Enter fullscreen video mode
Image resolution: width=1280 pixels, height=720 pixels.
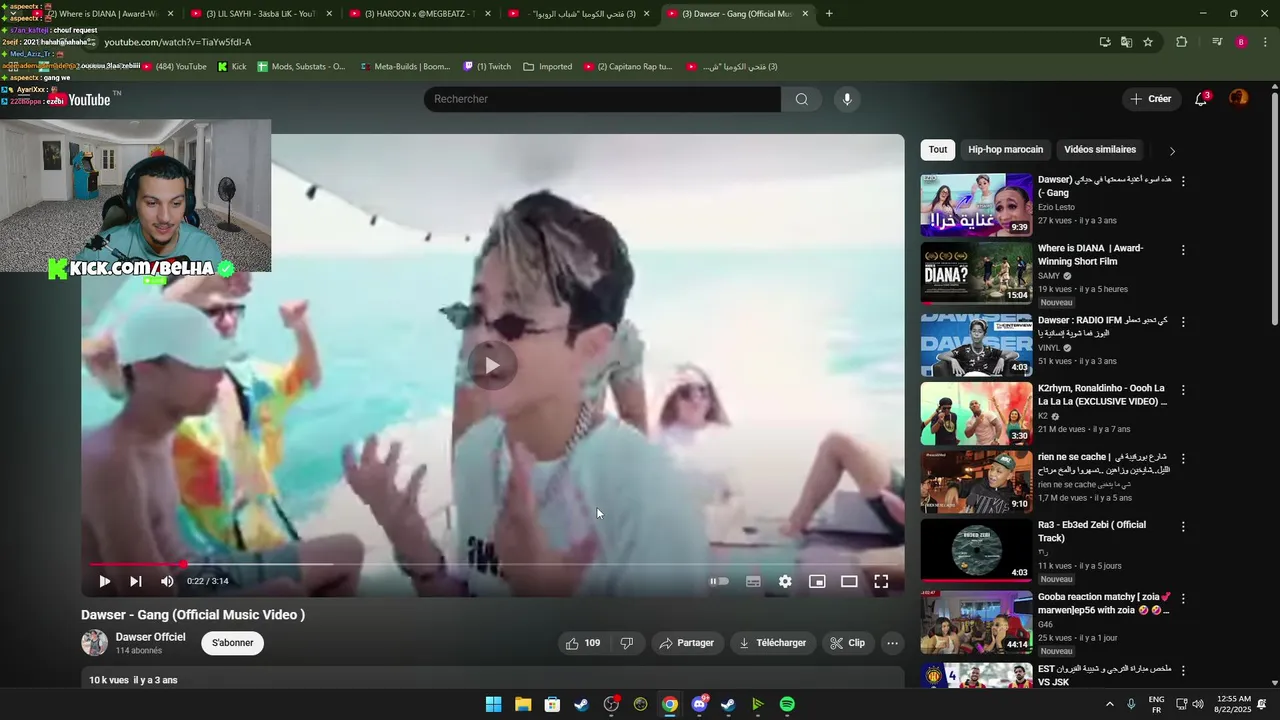point(881,581)
